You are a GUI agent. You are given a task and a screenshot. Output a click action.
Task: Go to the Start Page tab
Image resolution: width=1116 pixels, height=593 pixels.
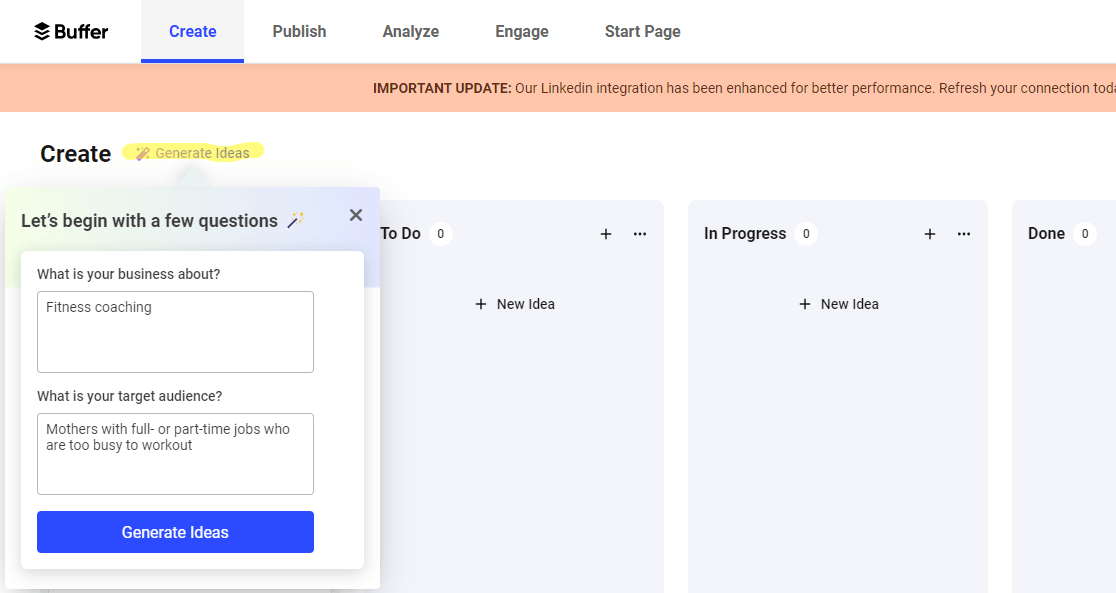click(x=642, y=31)
